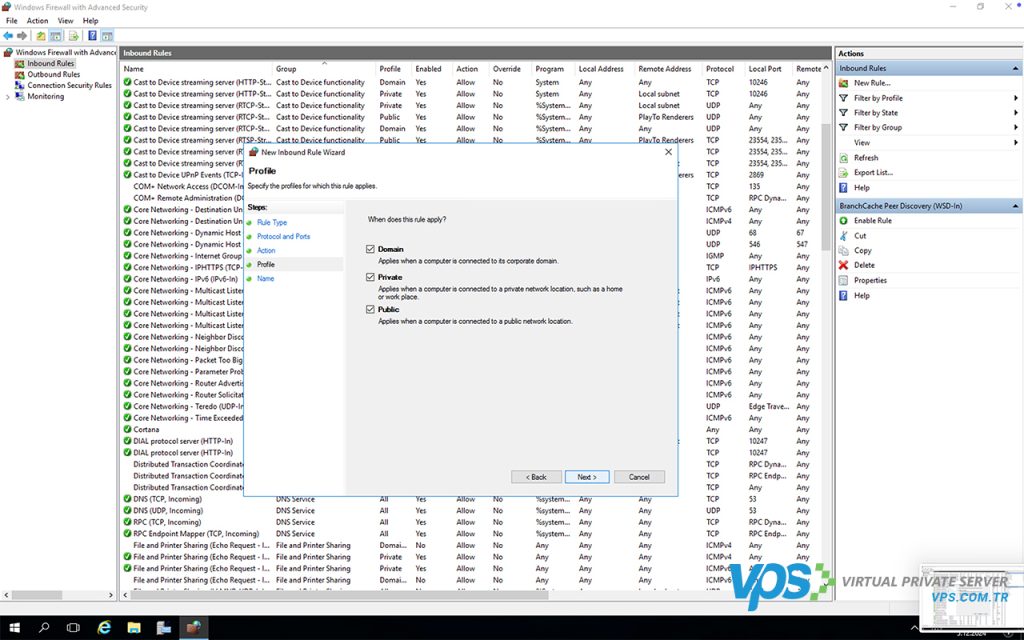Open the File menu
Viewport: 1024px width, 640px height.
pyautogui.click(x=12, y=21)
